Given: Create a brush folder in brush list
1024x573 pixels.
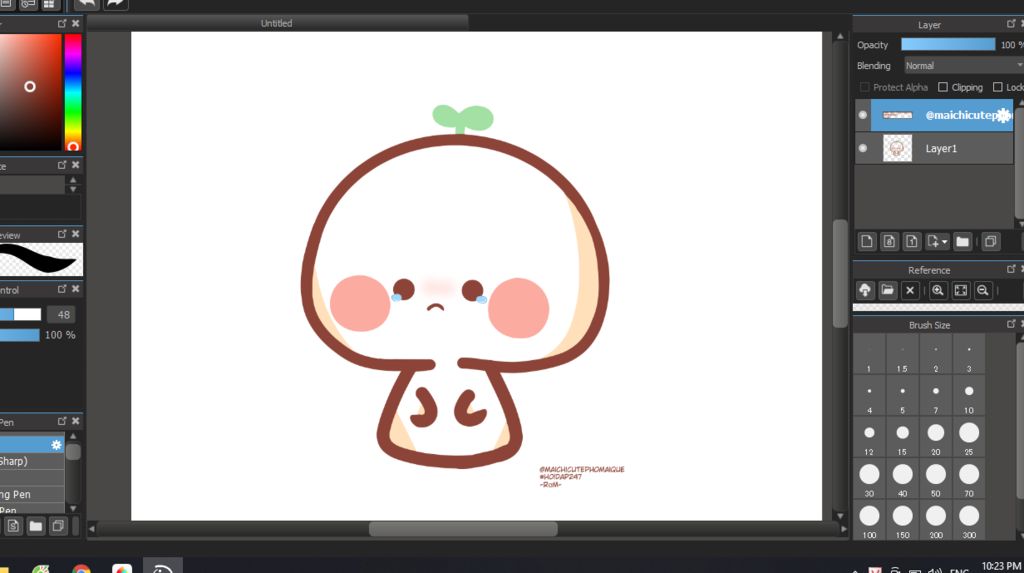Looking at the screenshot, I should coord(36,526).
